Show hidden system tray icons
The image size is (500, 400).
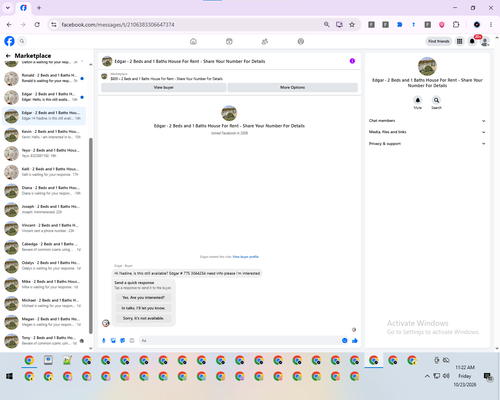(427, 376)
